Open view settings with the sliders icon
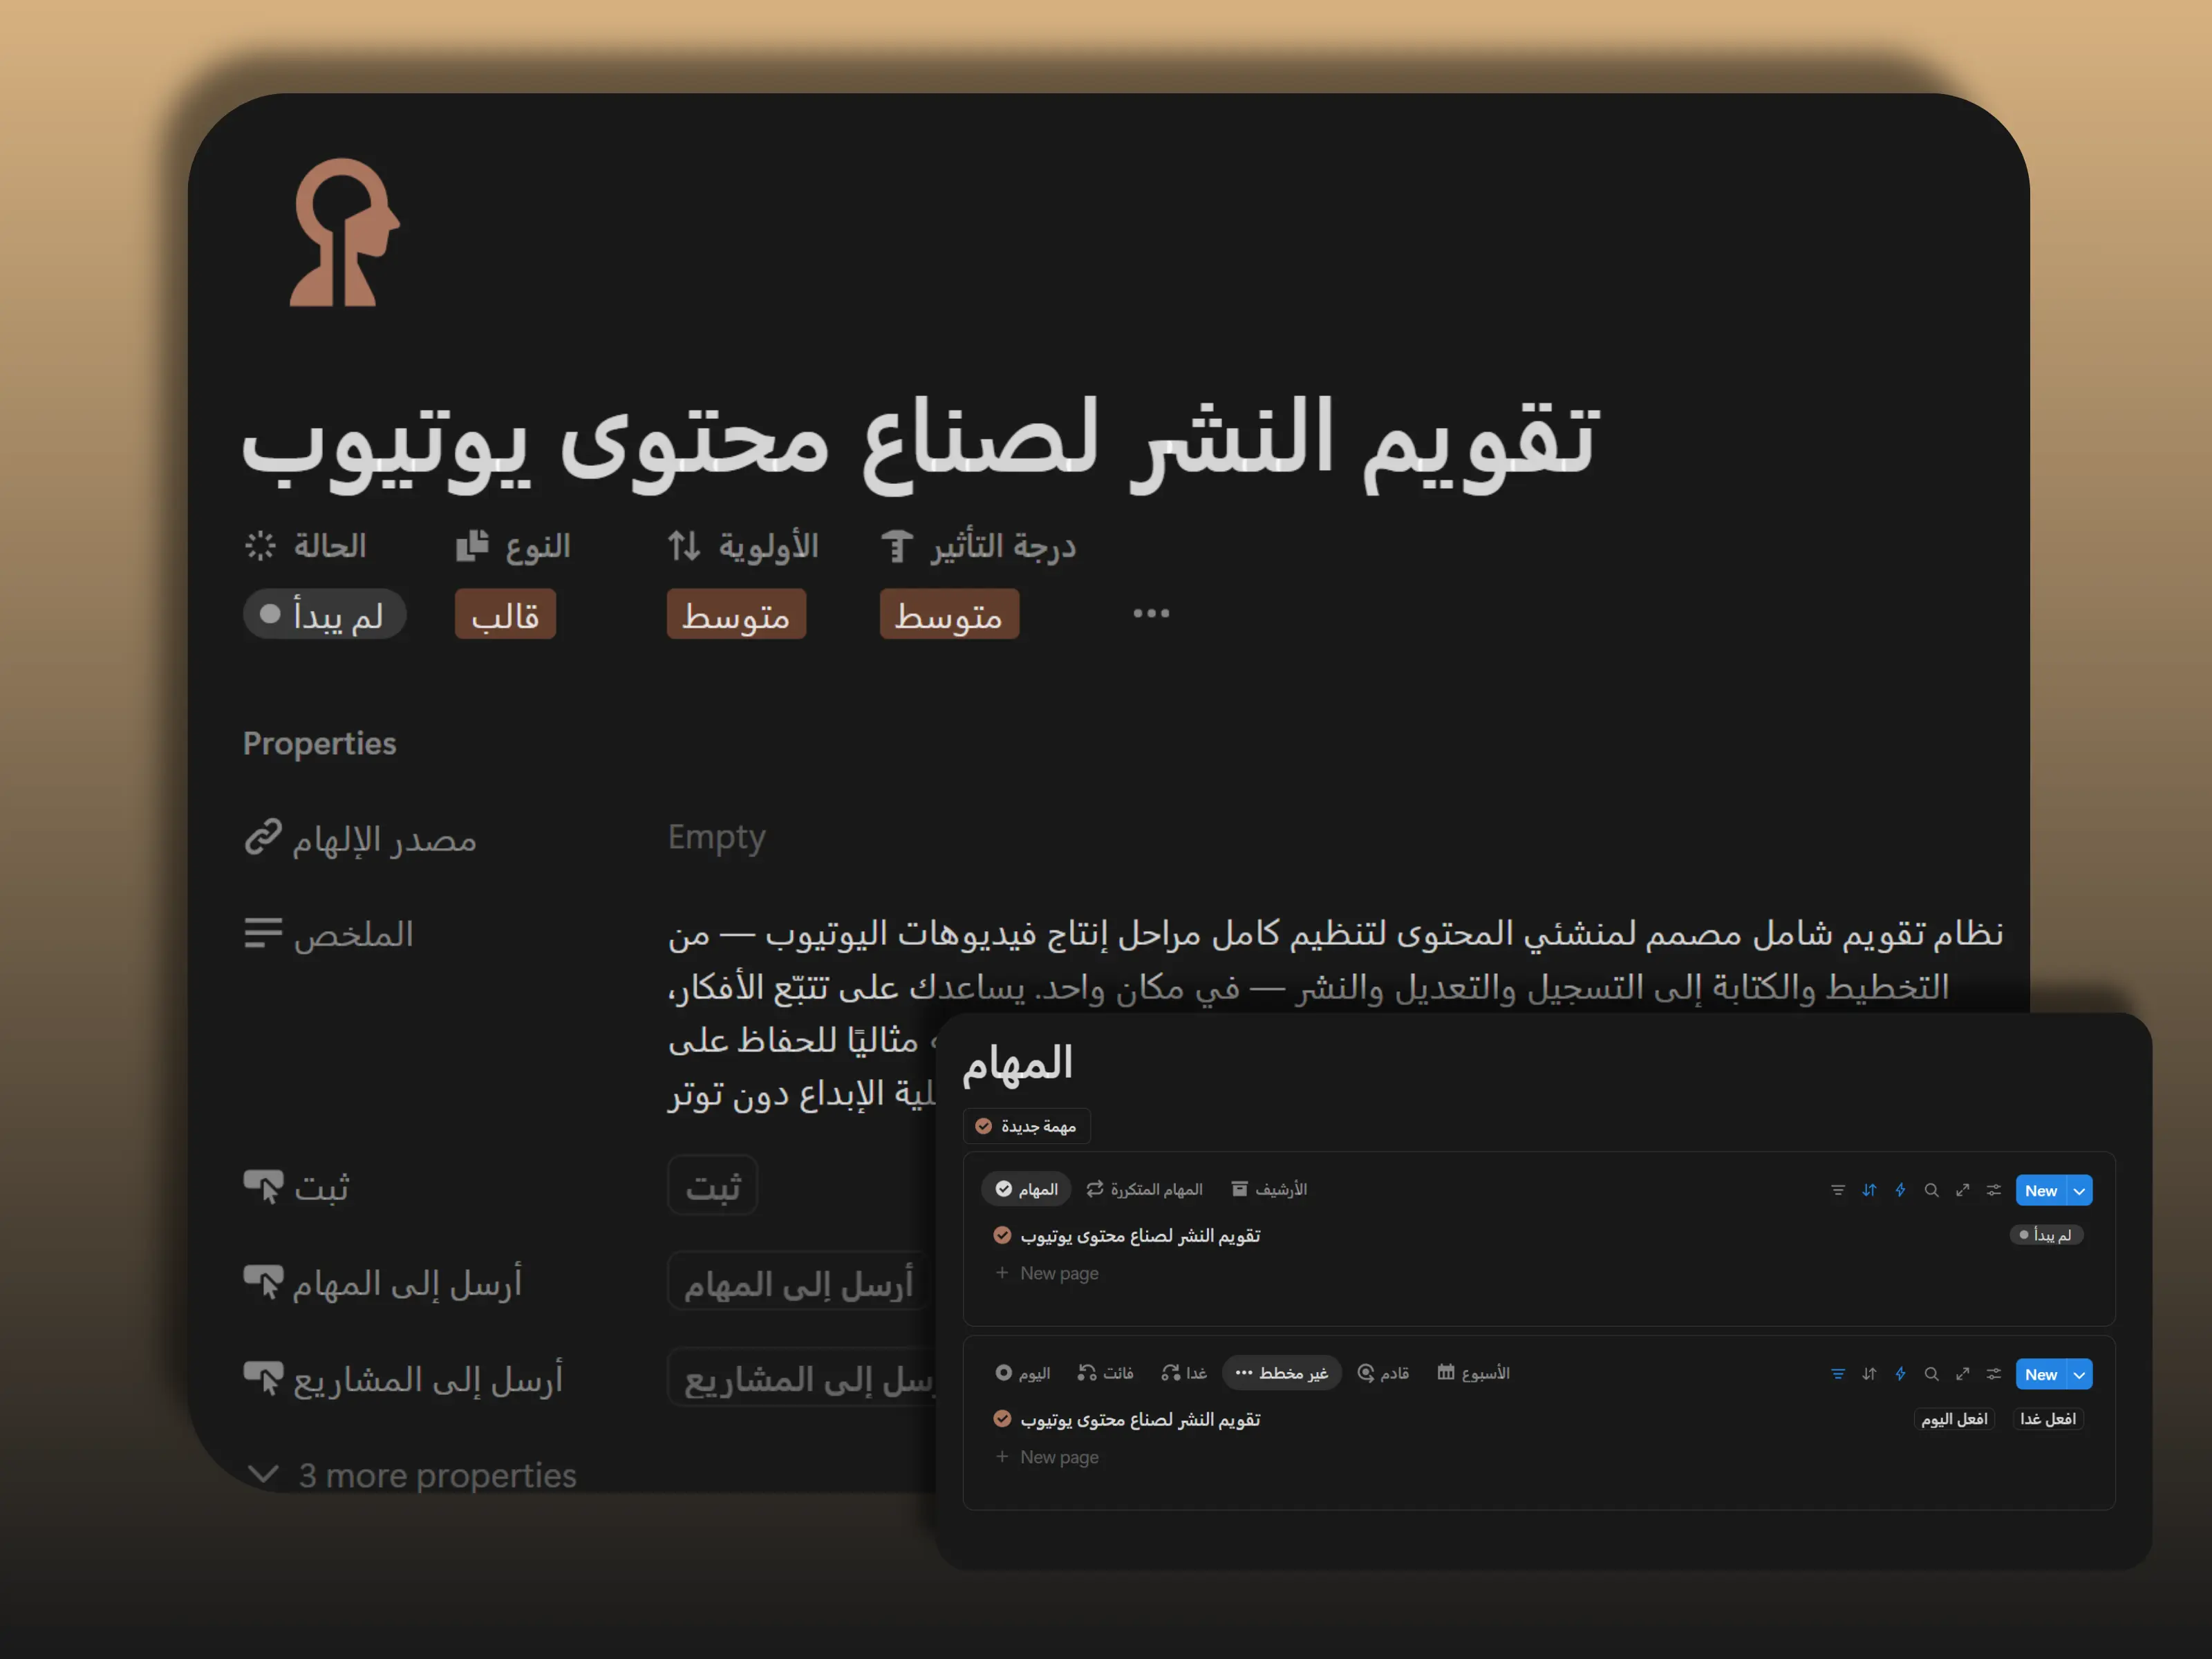This screenshot has height=1659, width=2212. tap(1994, 1190)
